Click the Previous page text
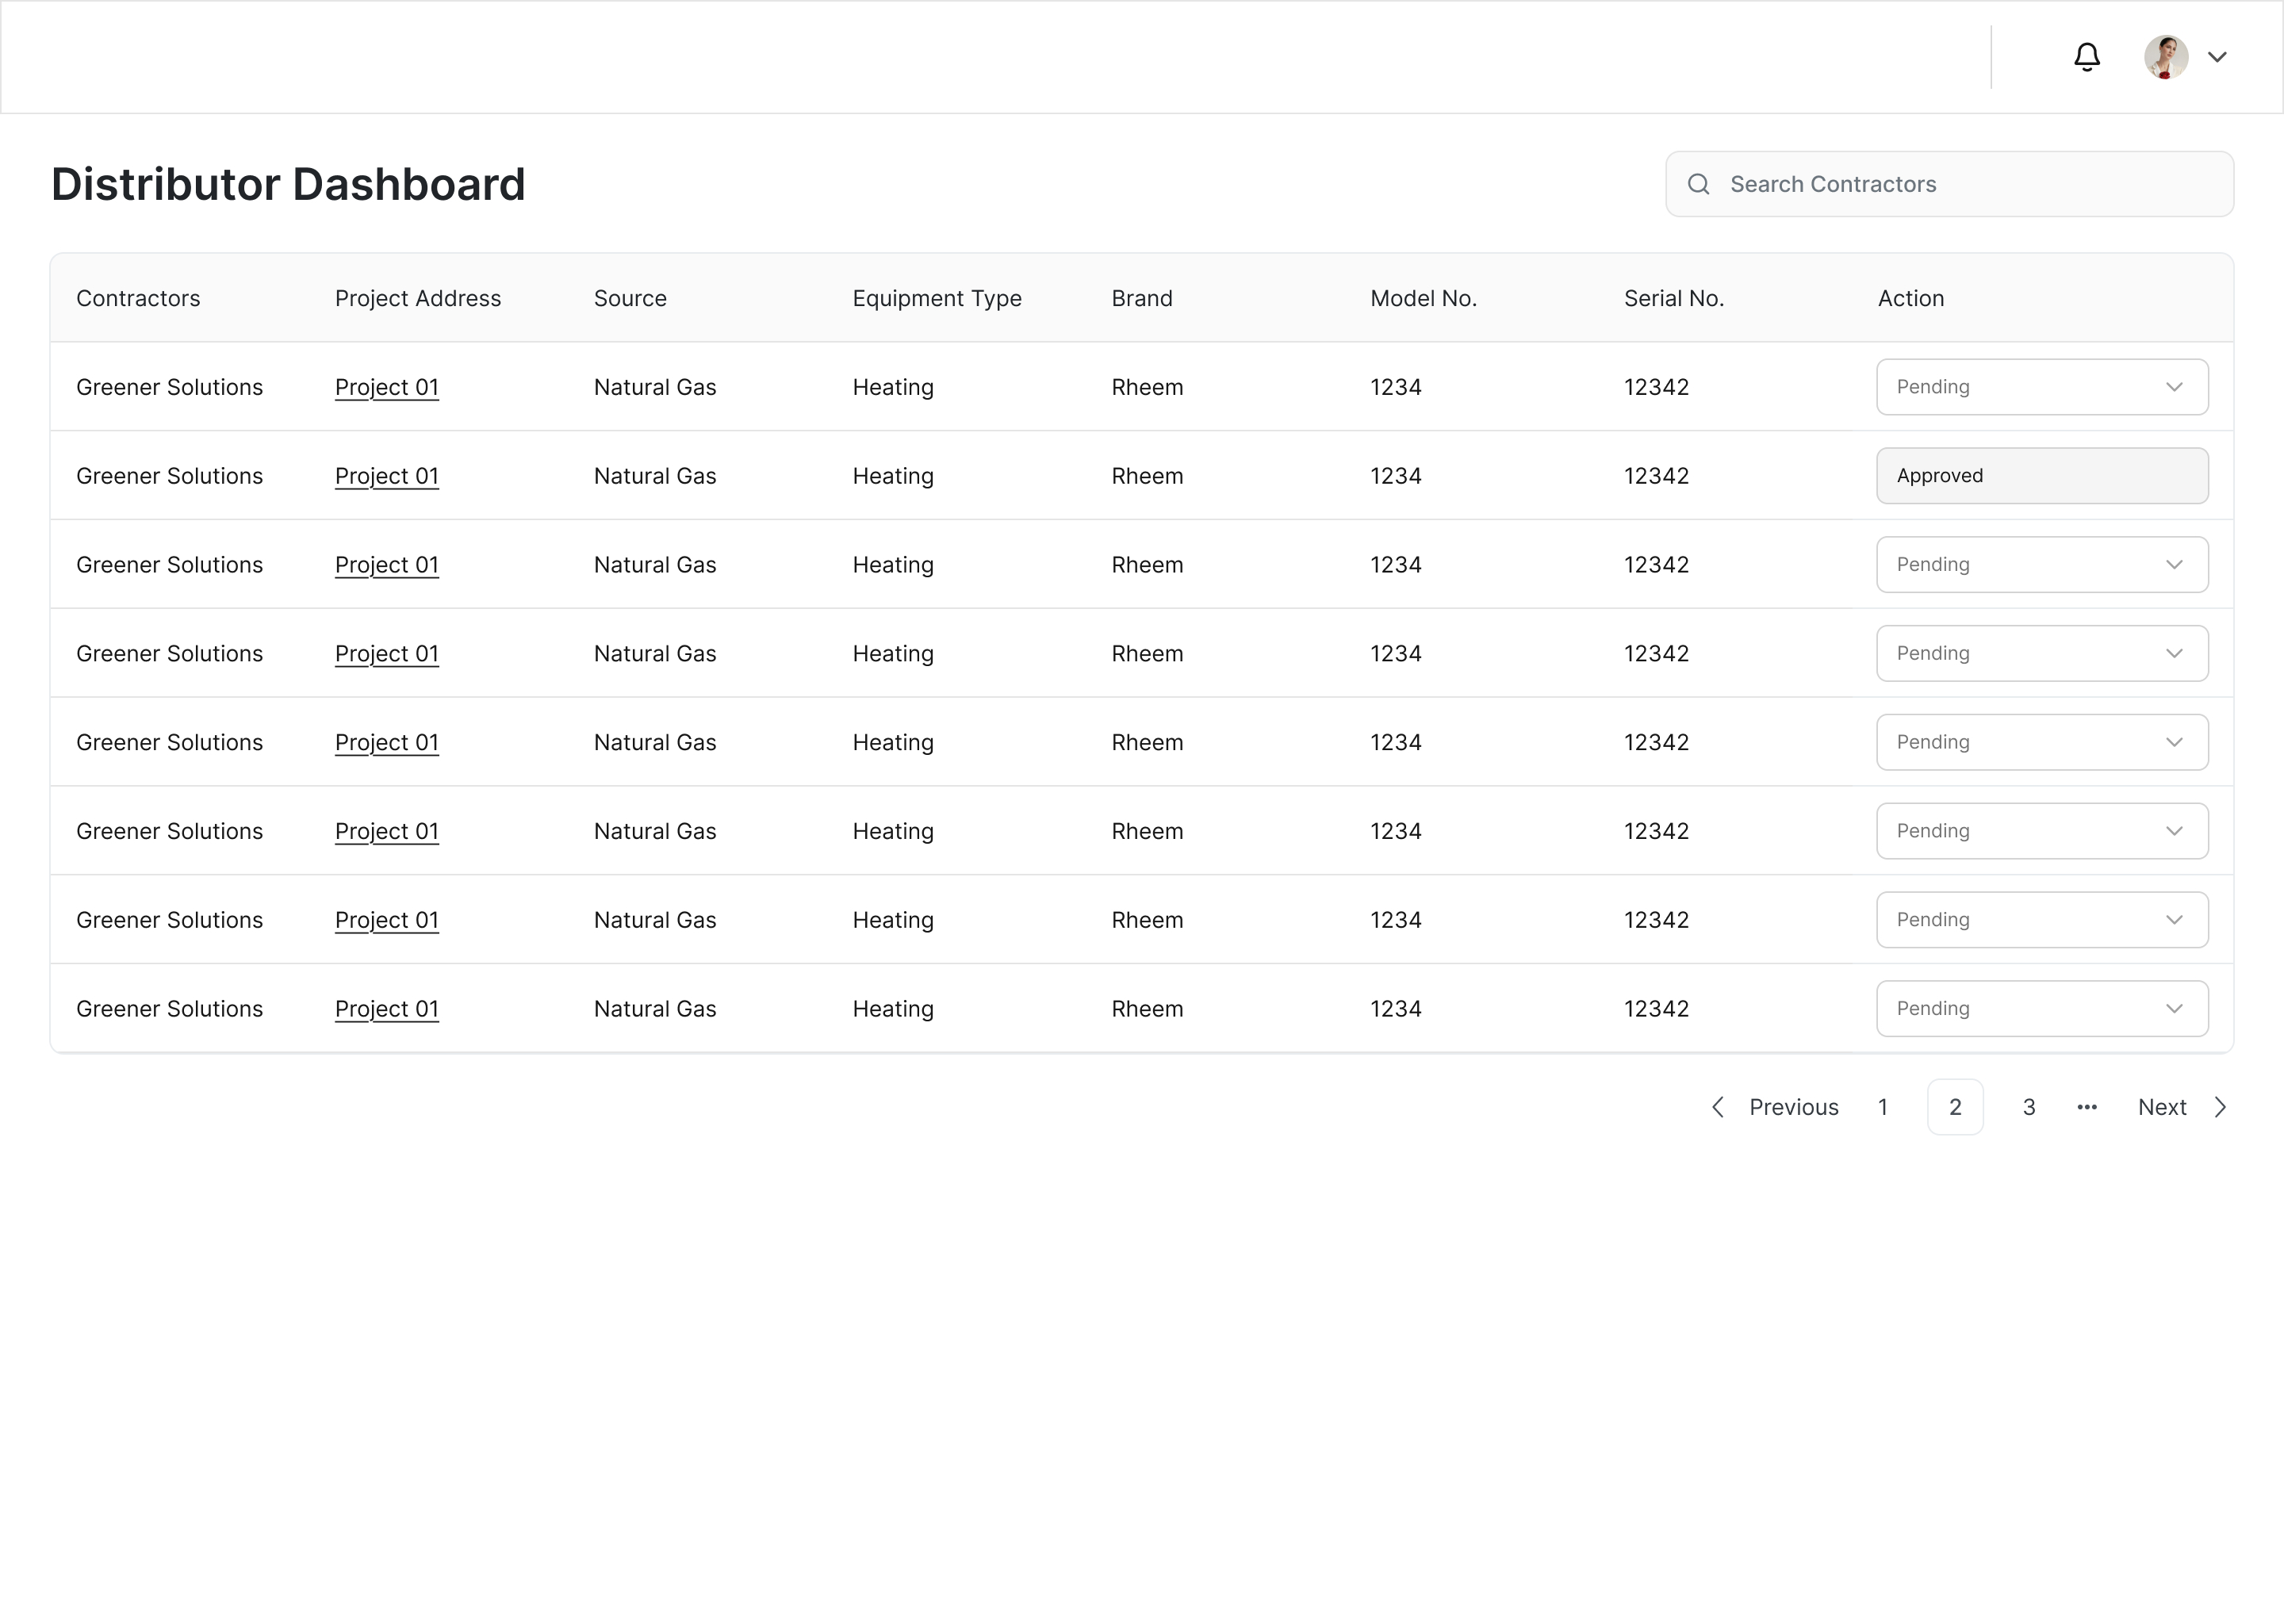This screenshot has height=1624, width=2284. (x=1793, y=1107)
